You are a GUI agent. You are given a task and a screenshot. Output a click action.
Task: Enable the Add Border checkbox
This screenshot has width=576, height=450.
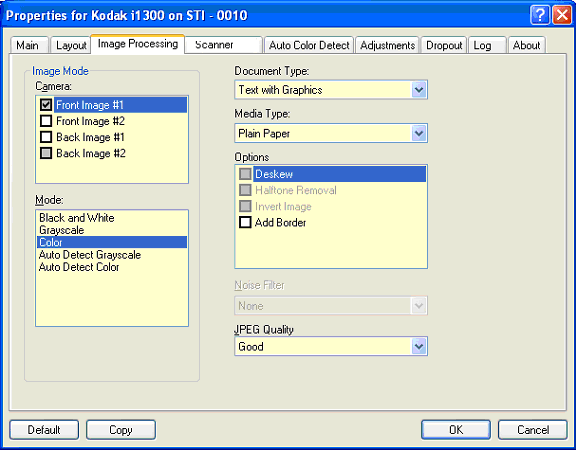(245, 222)
